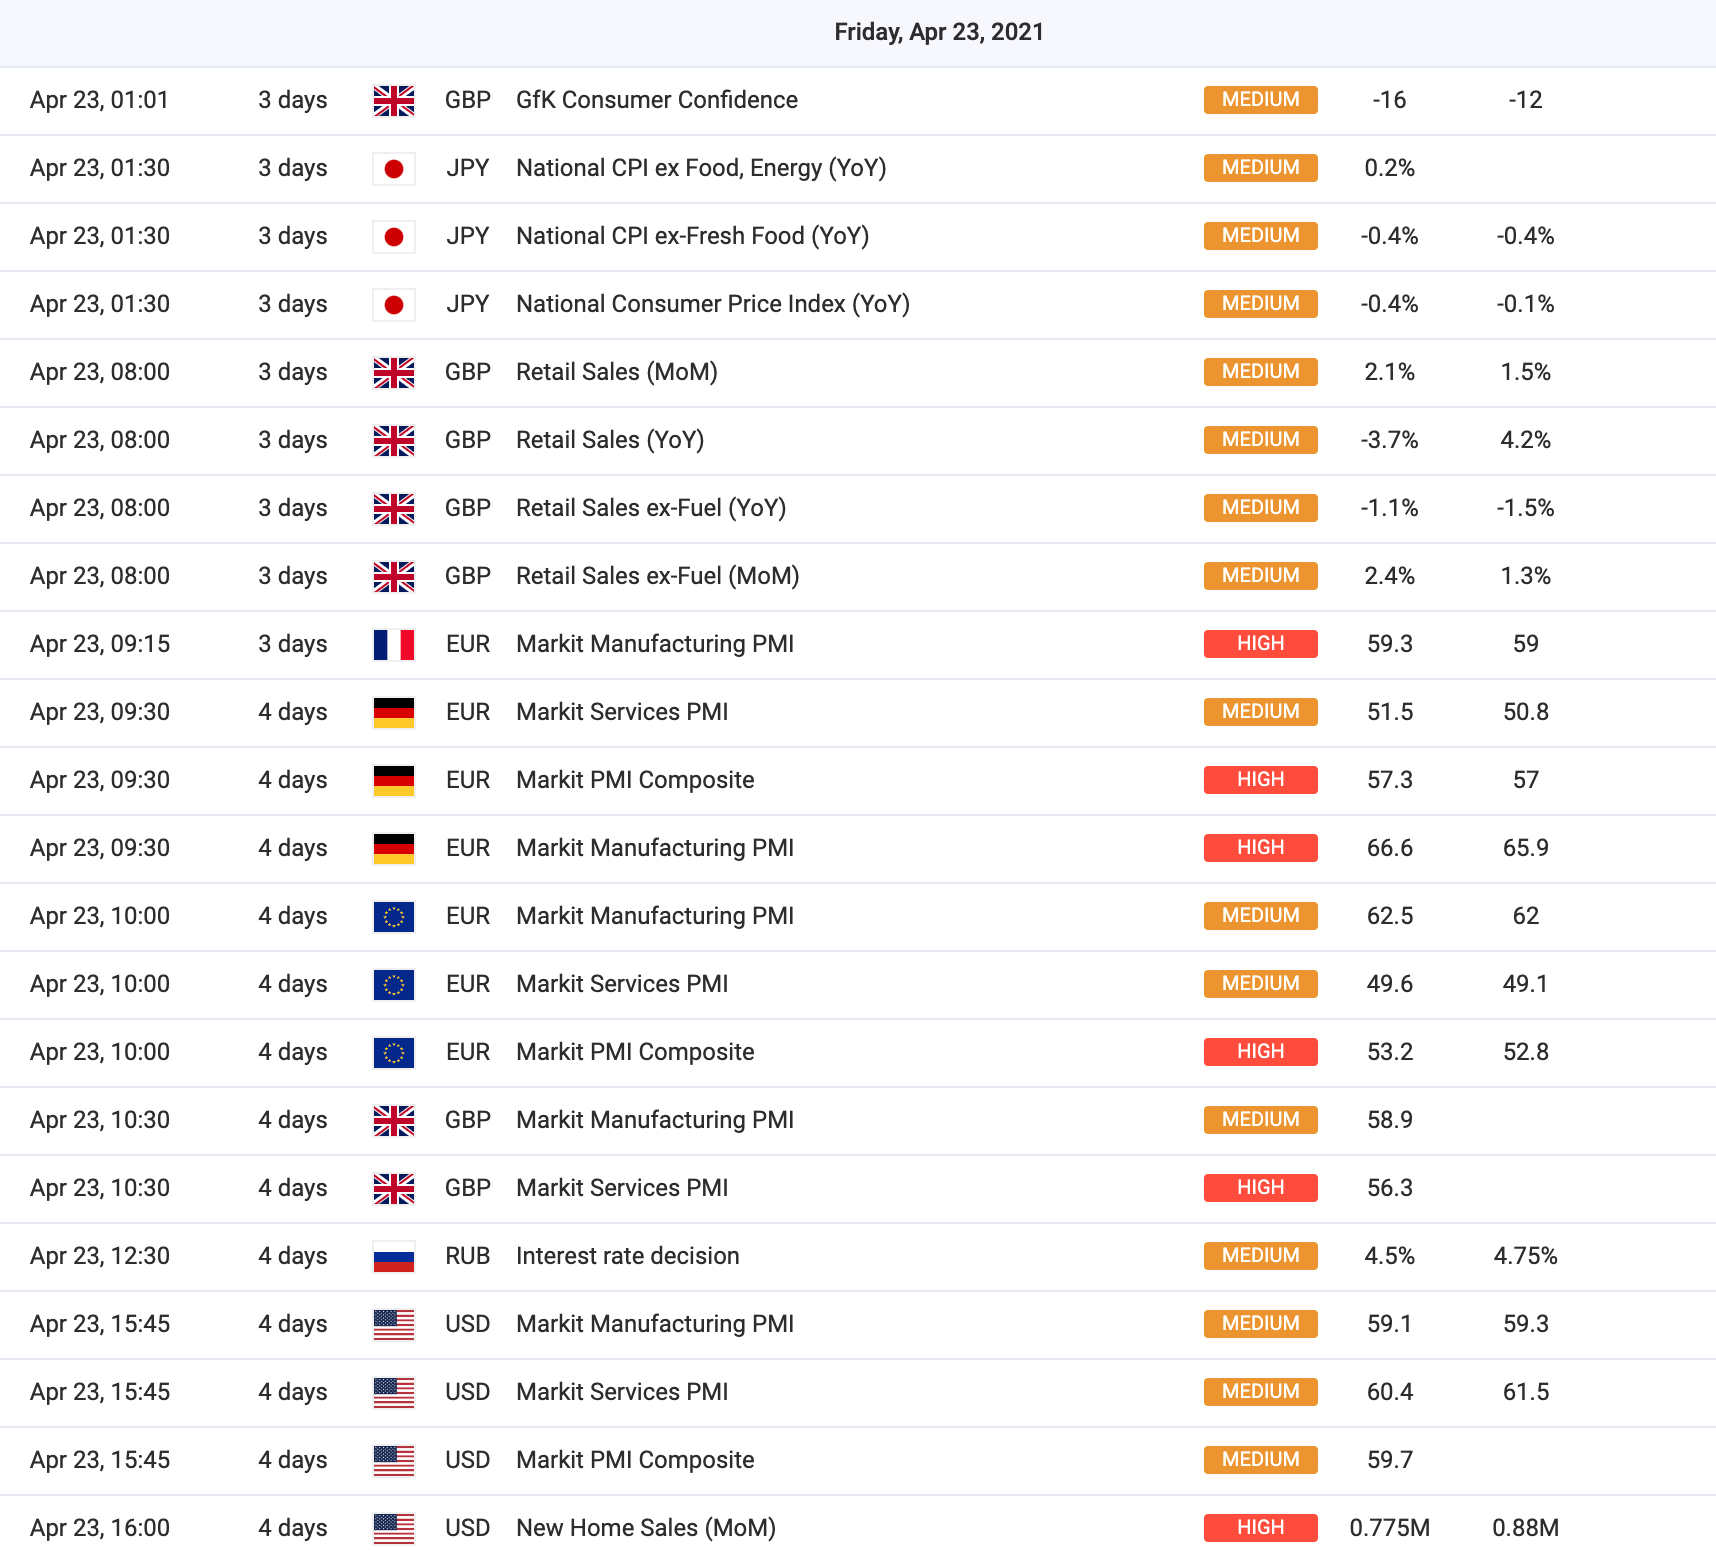Click '3 days' in the GfK Consumer Confidence row

pos(292,100)
